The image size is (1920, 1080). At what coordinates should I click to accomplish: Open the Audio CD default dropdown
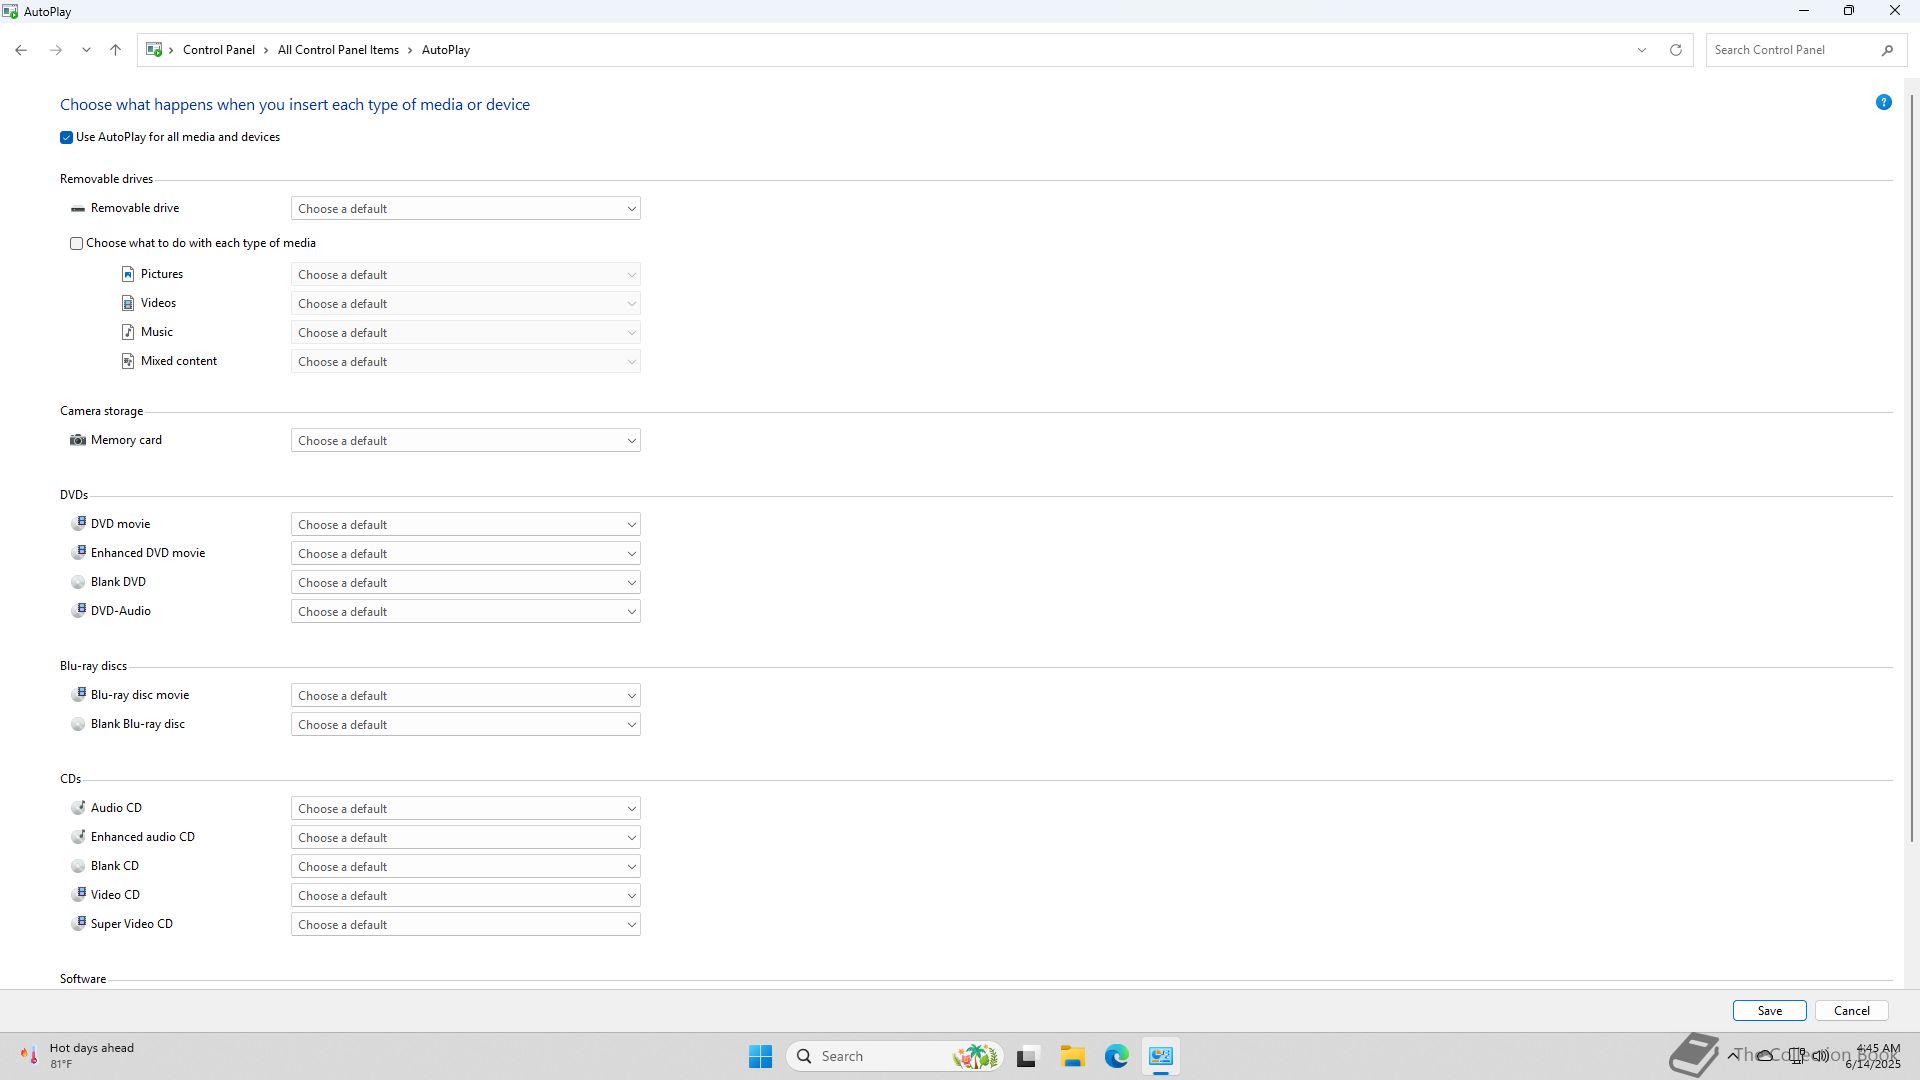coord(465,809)
